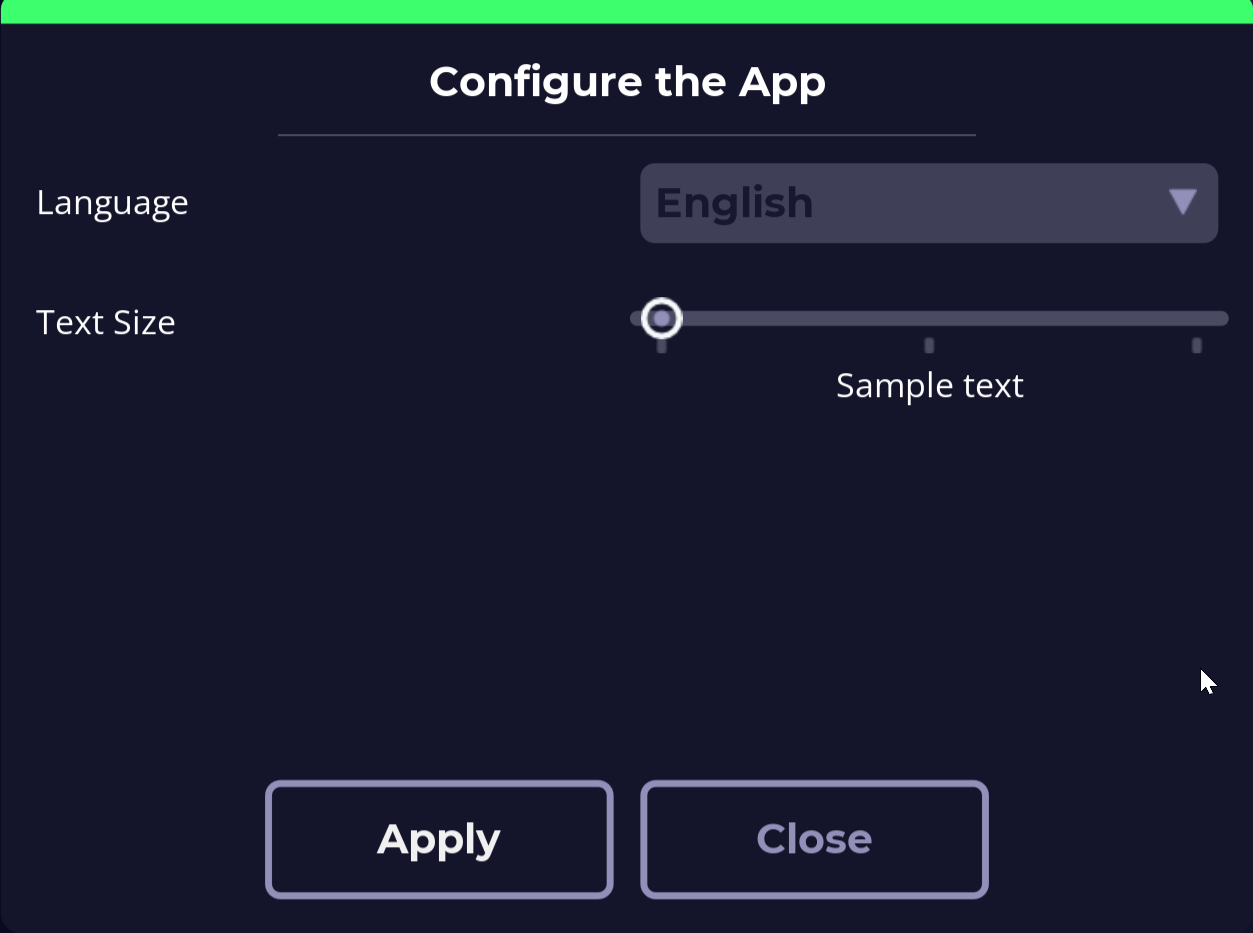Open the English language dropdown
The height and width of the screenshot is (933, 1253).
[928, 203]
